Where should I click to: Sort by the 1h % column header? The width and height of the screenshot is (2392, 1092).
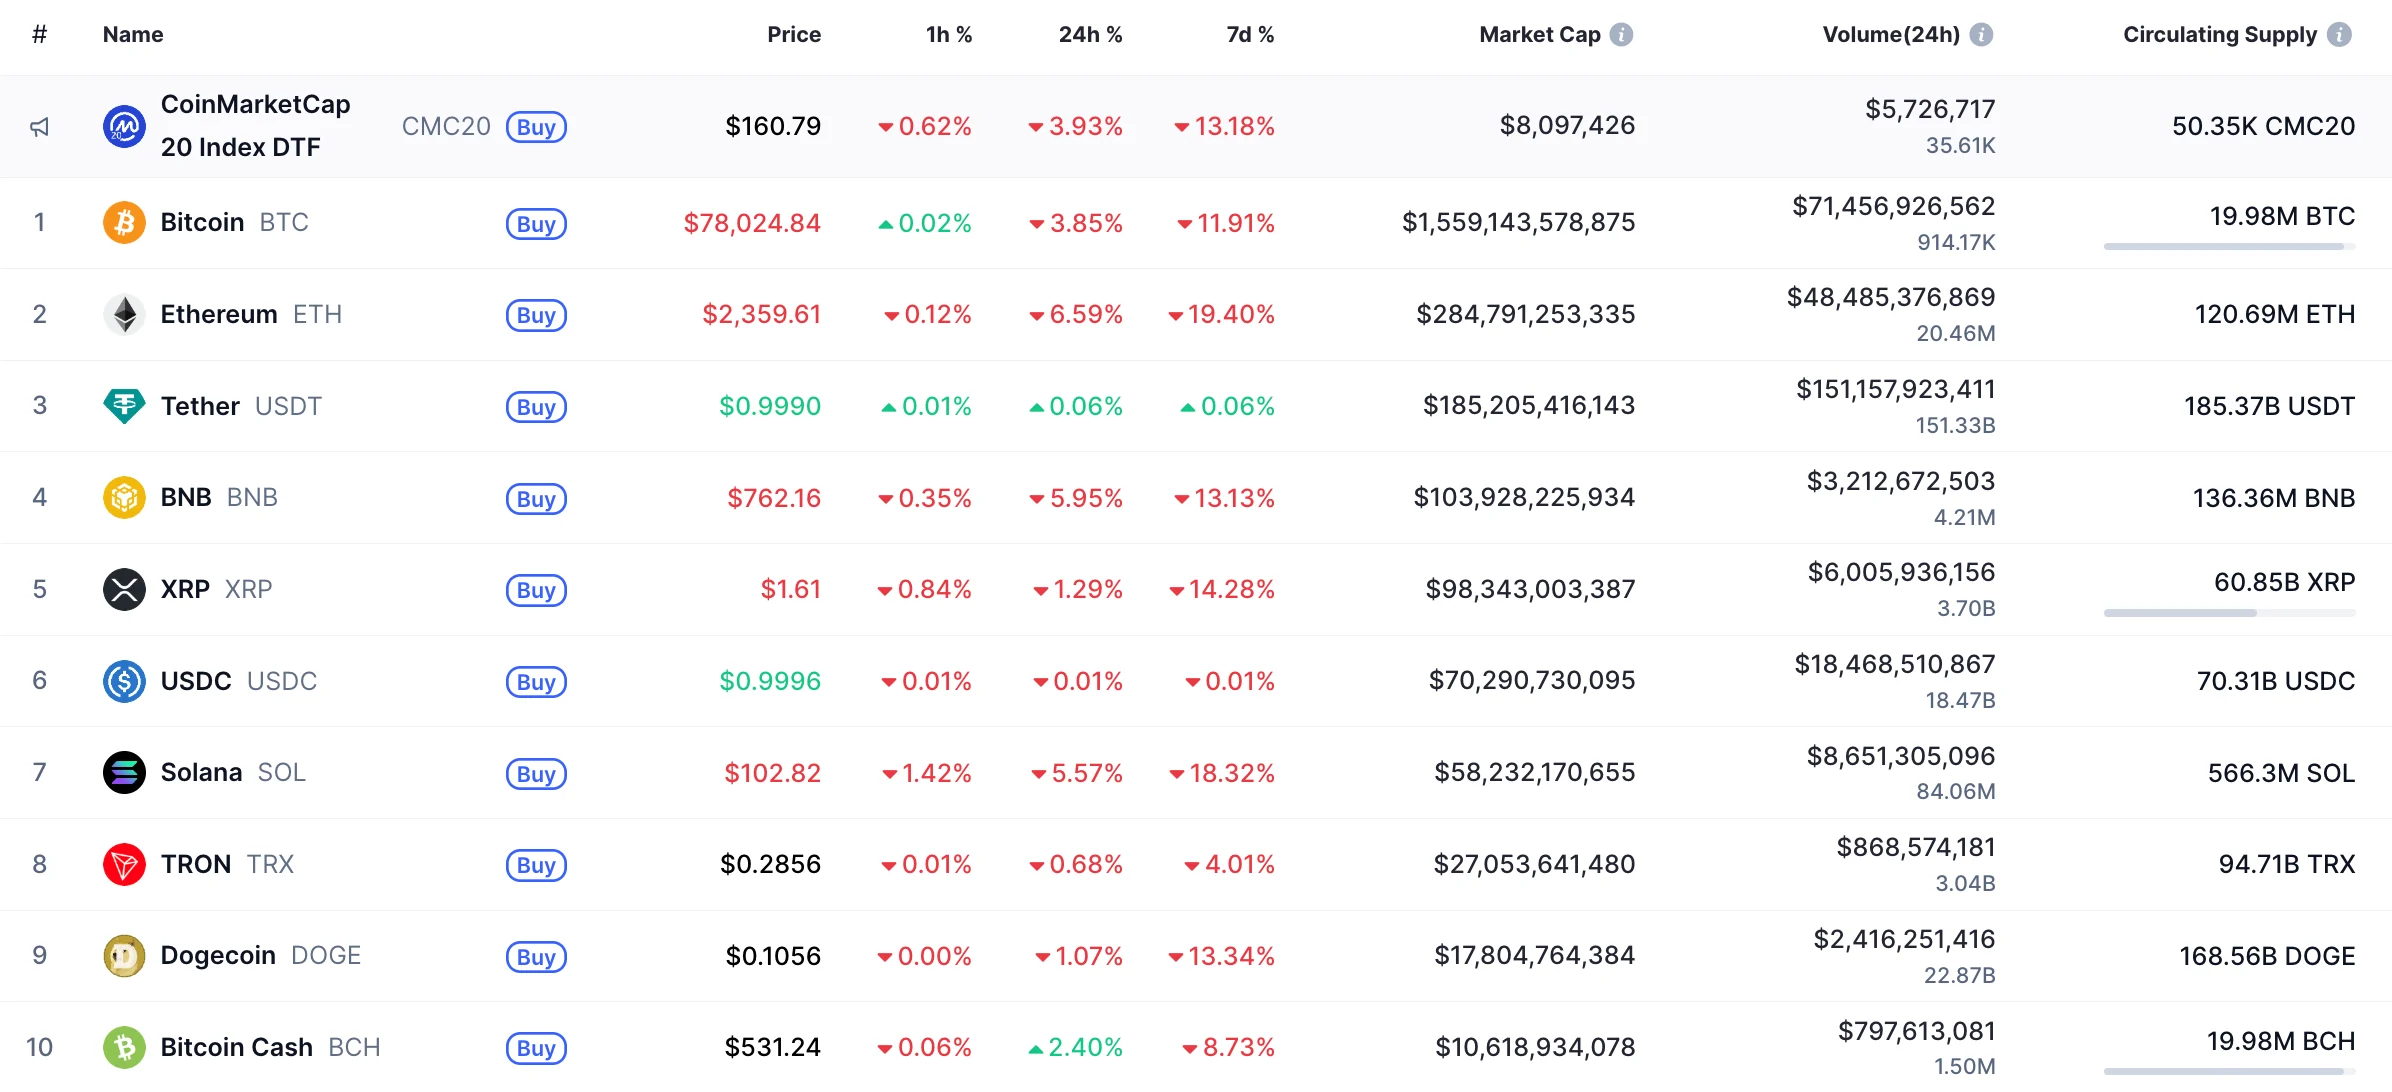pos(948,35)
